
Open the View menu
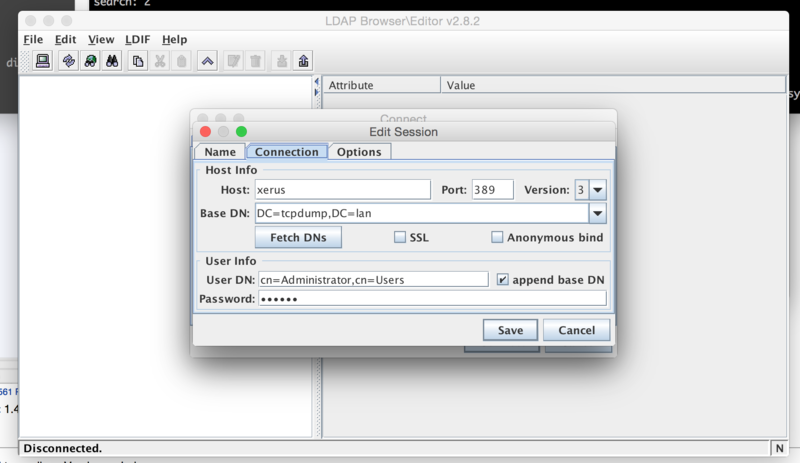click(101, 39)
